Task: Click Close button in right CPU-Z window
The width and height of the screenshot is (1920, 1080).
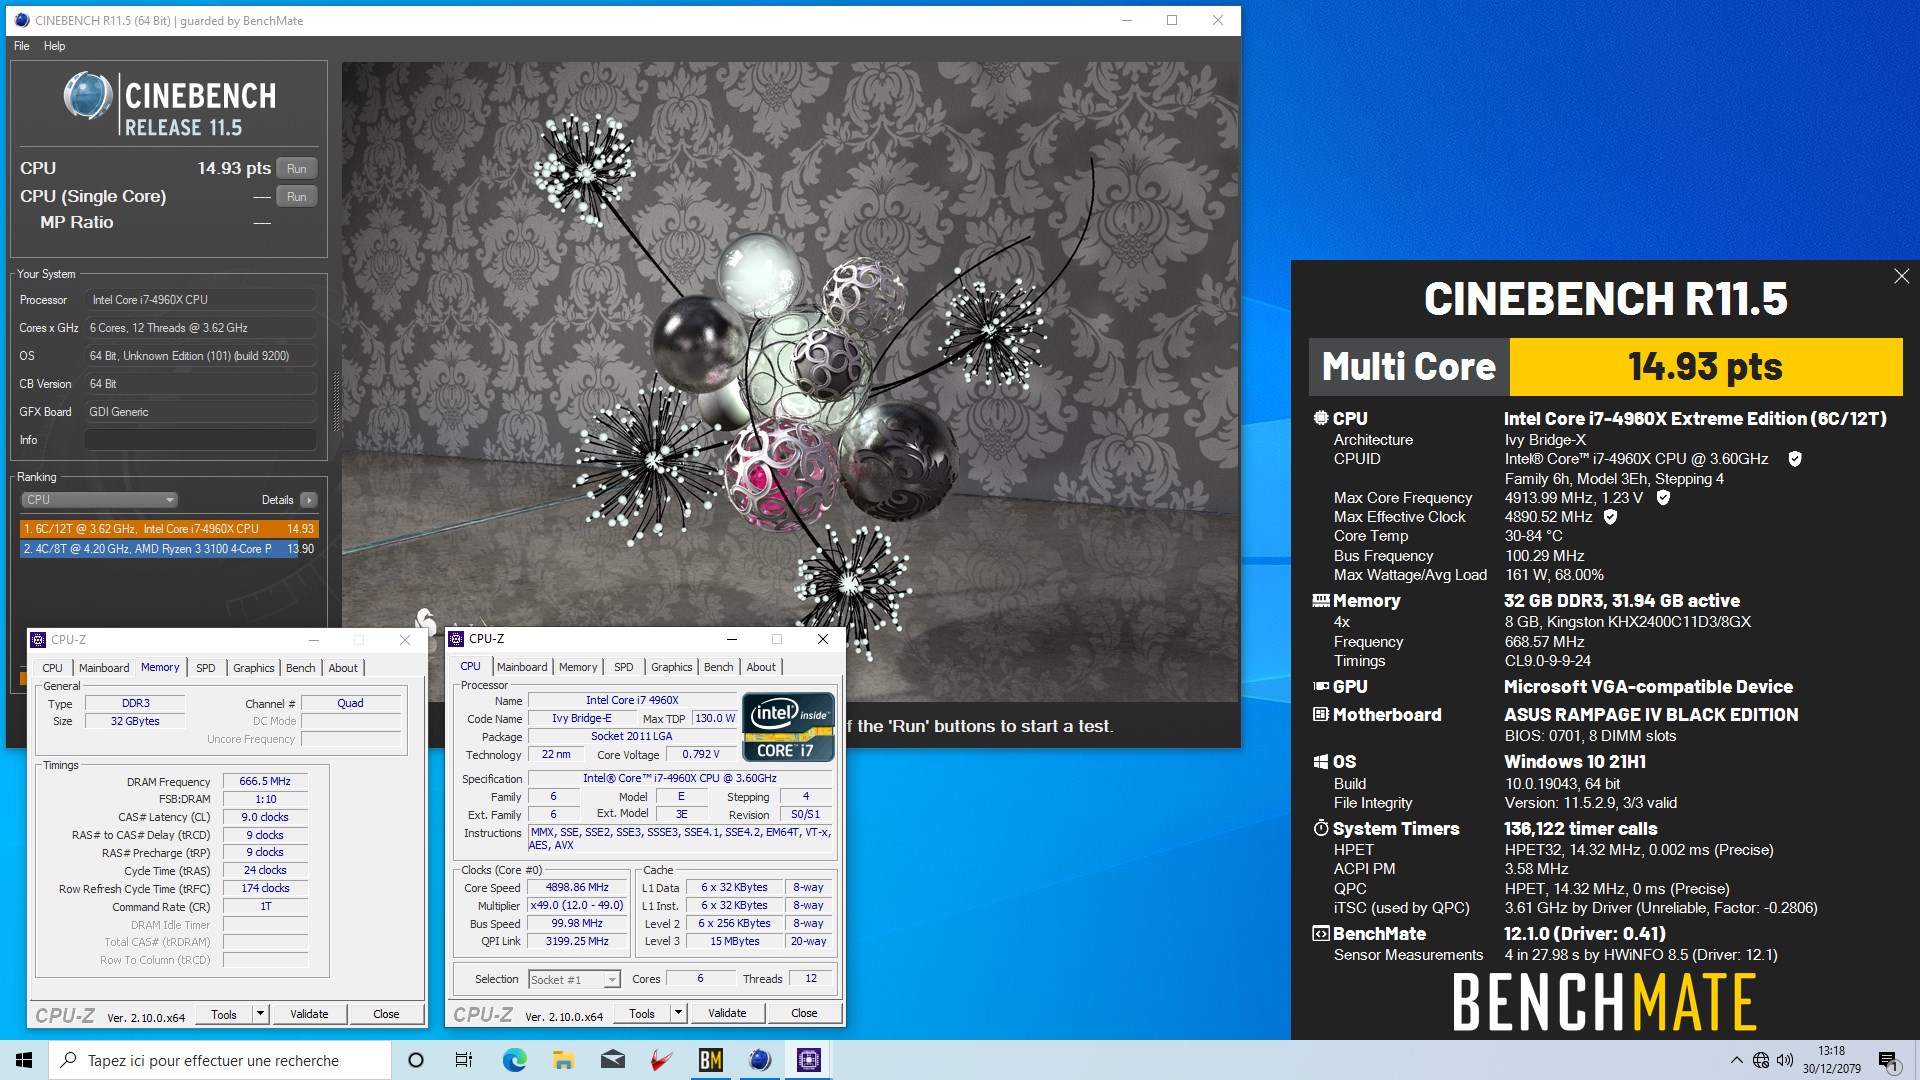Action: tap(804, 1013)
